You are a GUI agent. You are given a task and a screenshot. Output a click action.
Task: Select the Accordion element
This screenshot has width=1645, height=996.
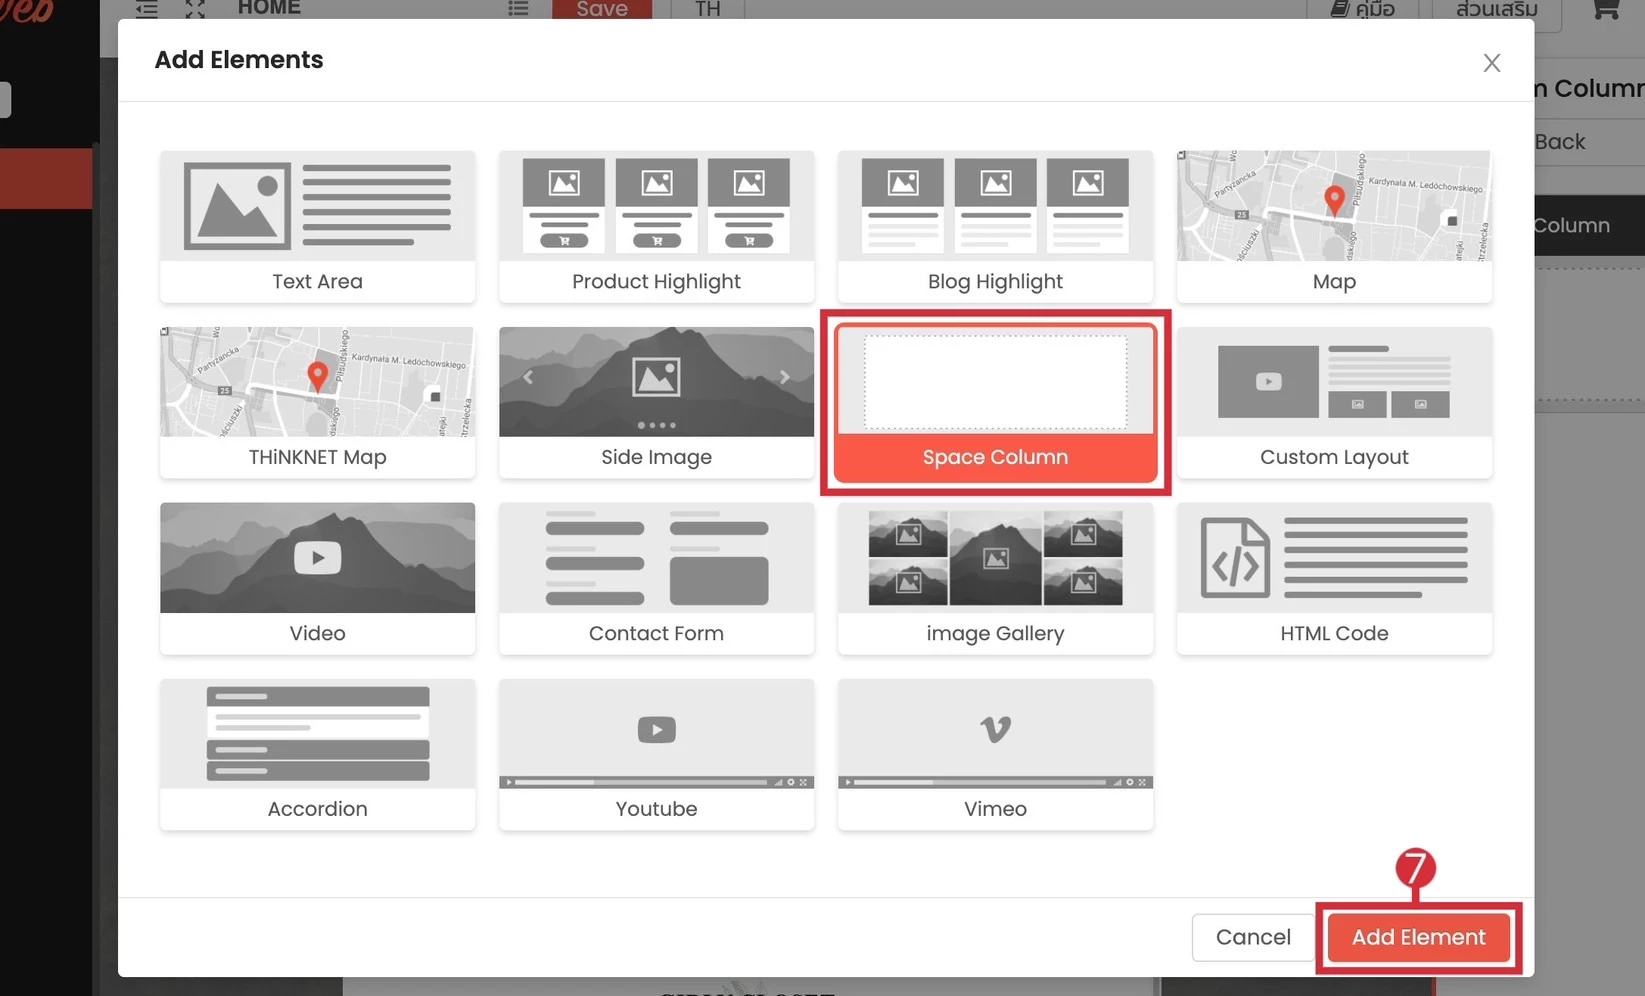[317, 754]
